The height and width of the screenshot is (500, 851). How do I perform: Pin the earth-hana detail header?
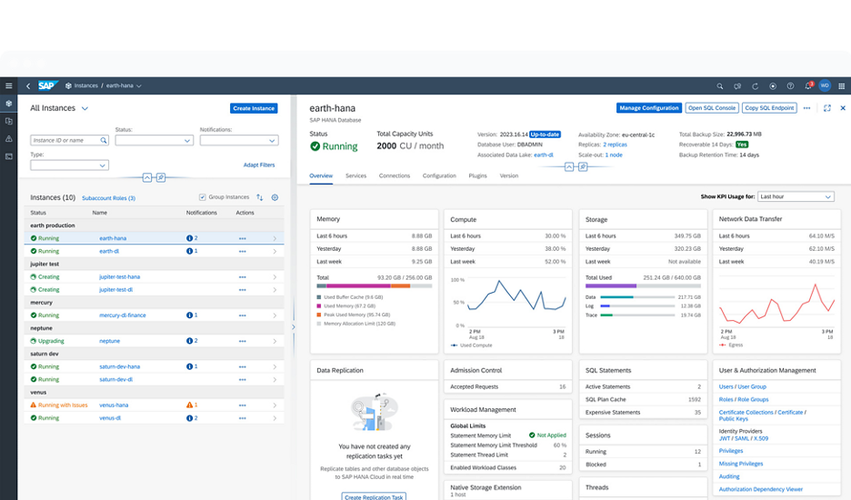point(582,167)
